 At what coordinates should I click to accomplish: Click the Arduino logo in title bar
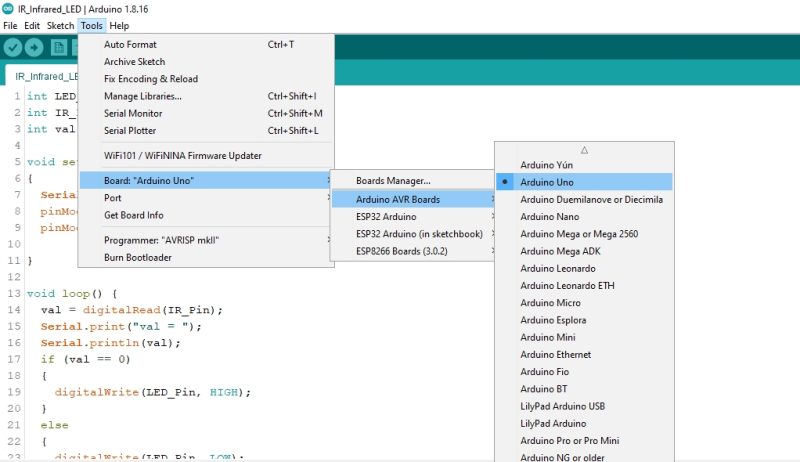pyautogui.click(x=8, y=8)
